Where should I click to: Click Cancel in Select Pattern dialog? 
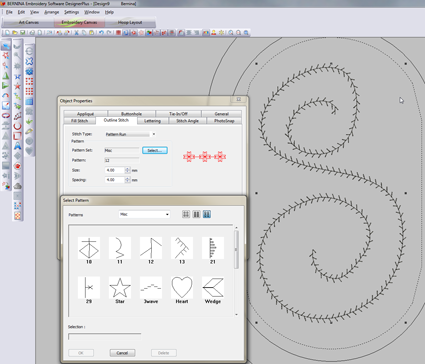pos(122,353)
